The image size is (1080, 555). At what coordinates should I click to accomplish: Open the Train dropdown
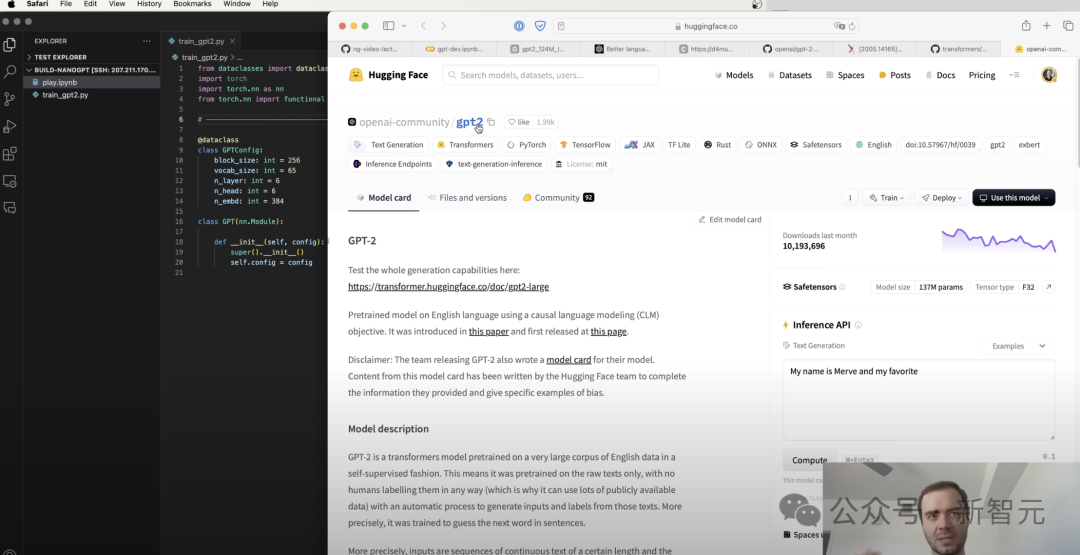click(x=886, y=198)
